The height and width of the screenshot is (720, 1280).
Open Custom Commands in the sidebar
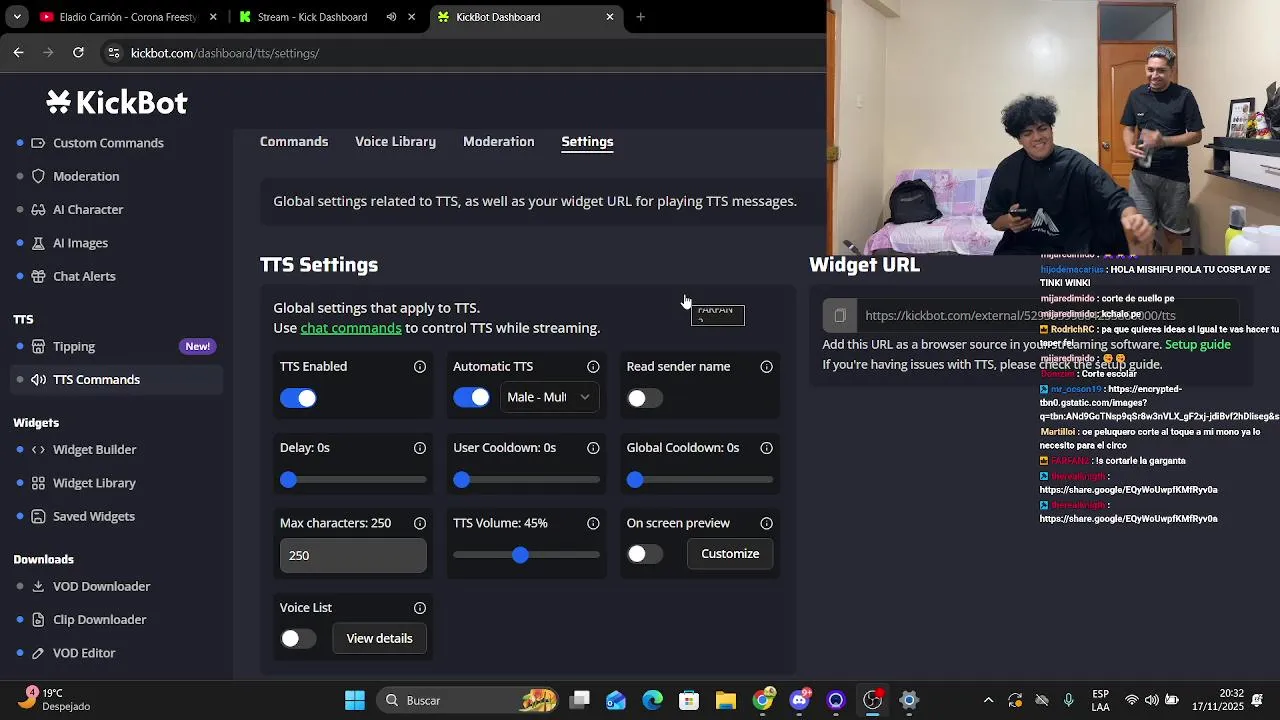pos(108,143)
